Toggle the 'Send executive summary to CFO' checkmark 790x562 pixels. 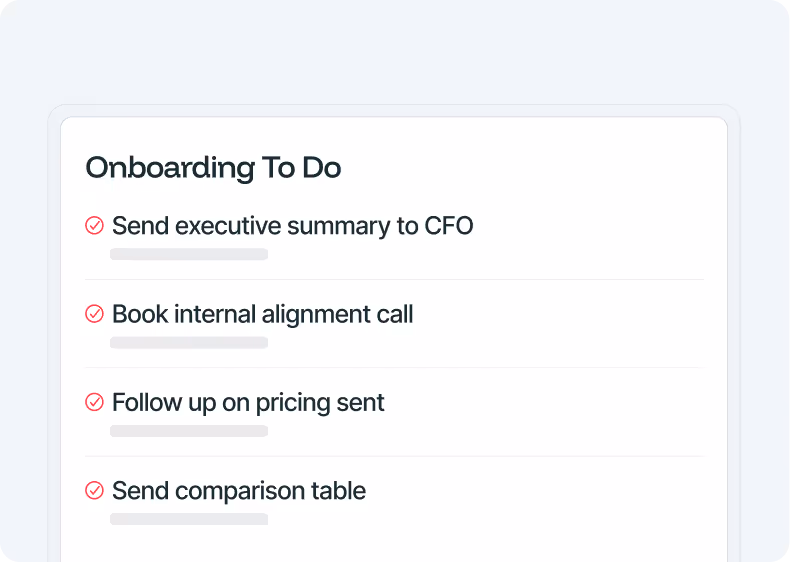click(94, 226)
